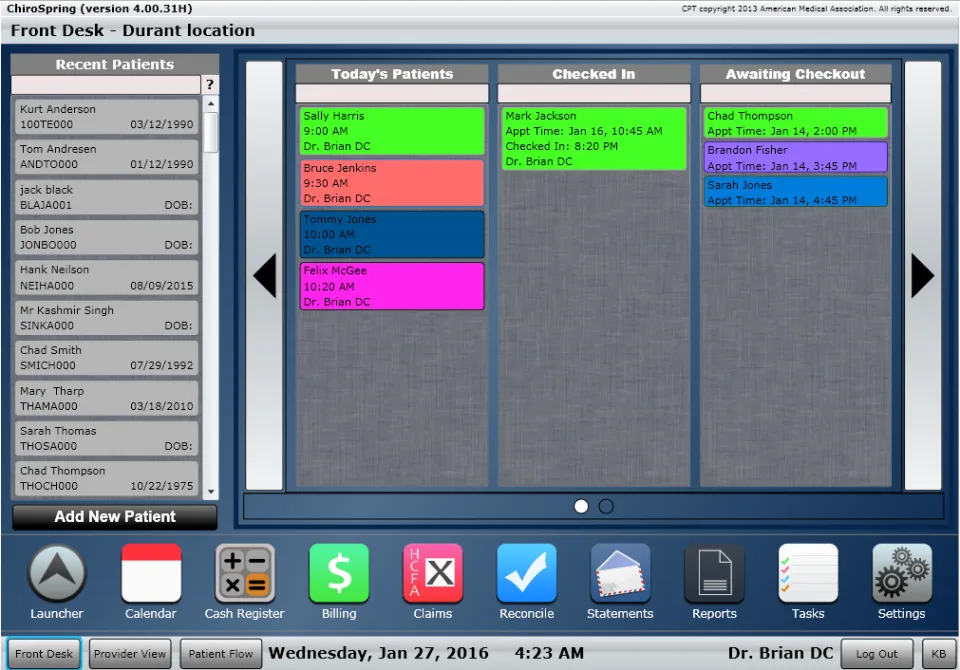
Task: Click the Recent Patients scroll up arrow
Action: tap(211, 104)
